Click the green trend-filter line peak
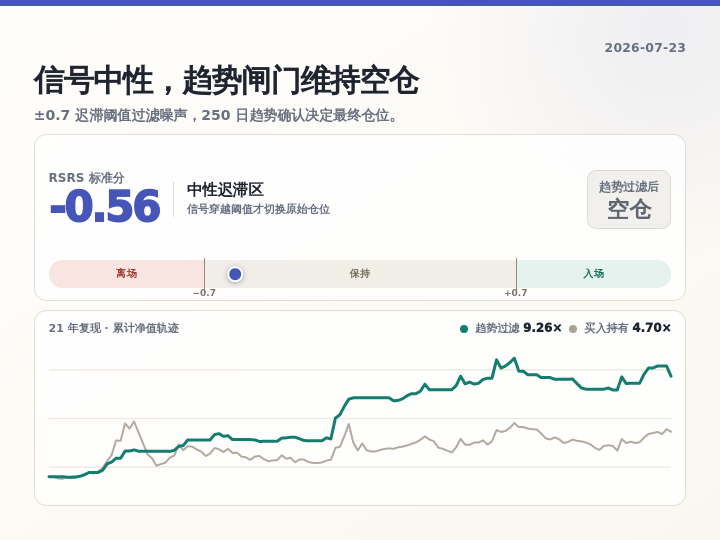 click(514, 359)
